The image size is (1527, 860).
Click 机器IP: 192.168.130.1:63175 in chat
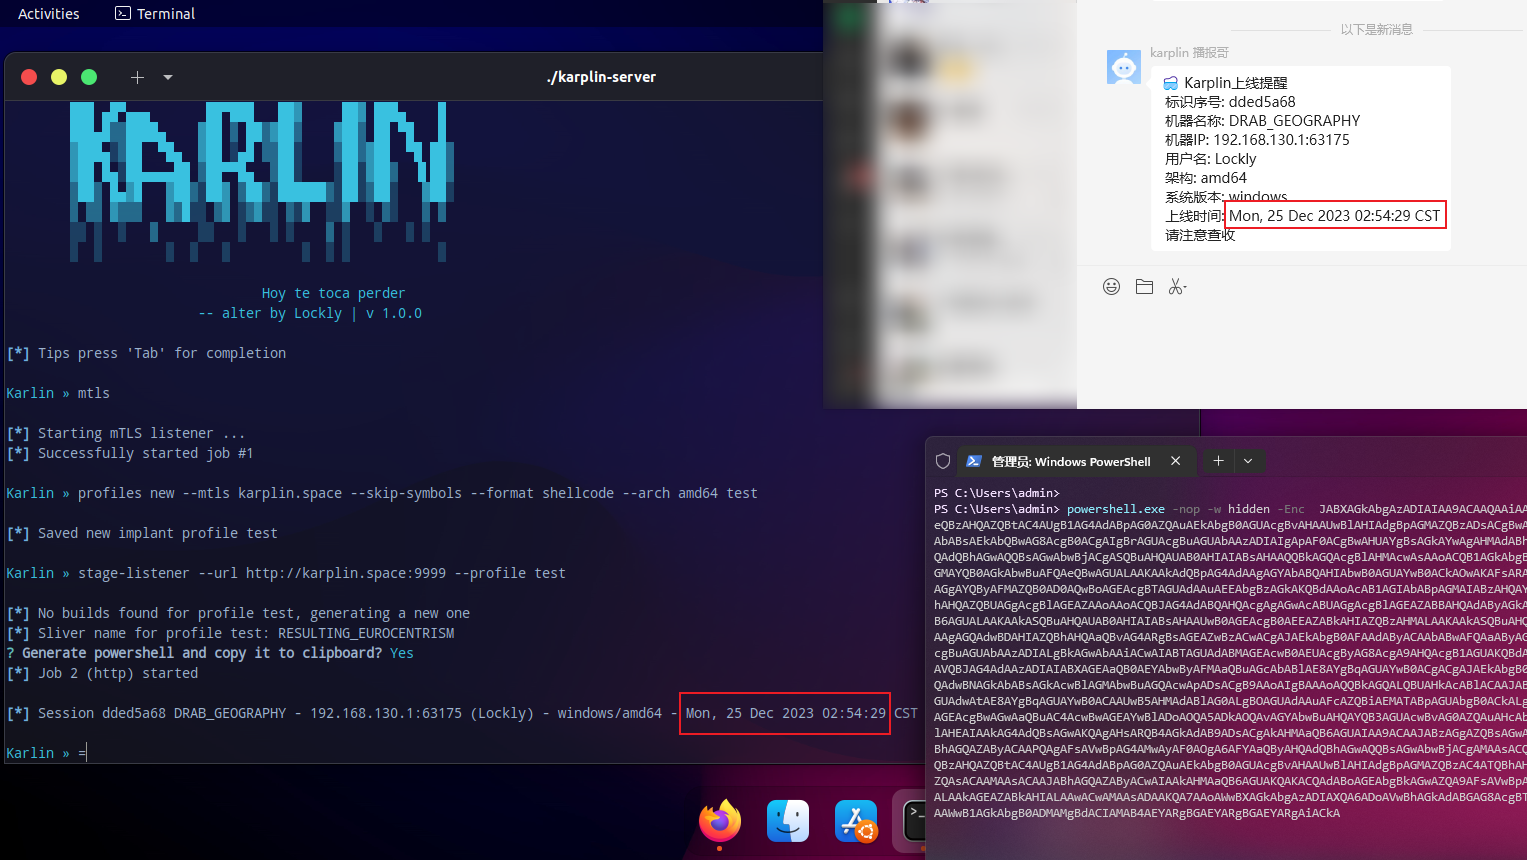(1257, 140)
